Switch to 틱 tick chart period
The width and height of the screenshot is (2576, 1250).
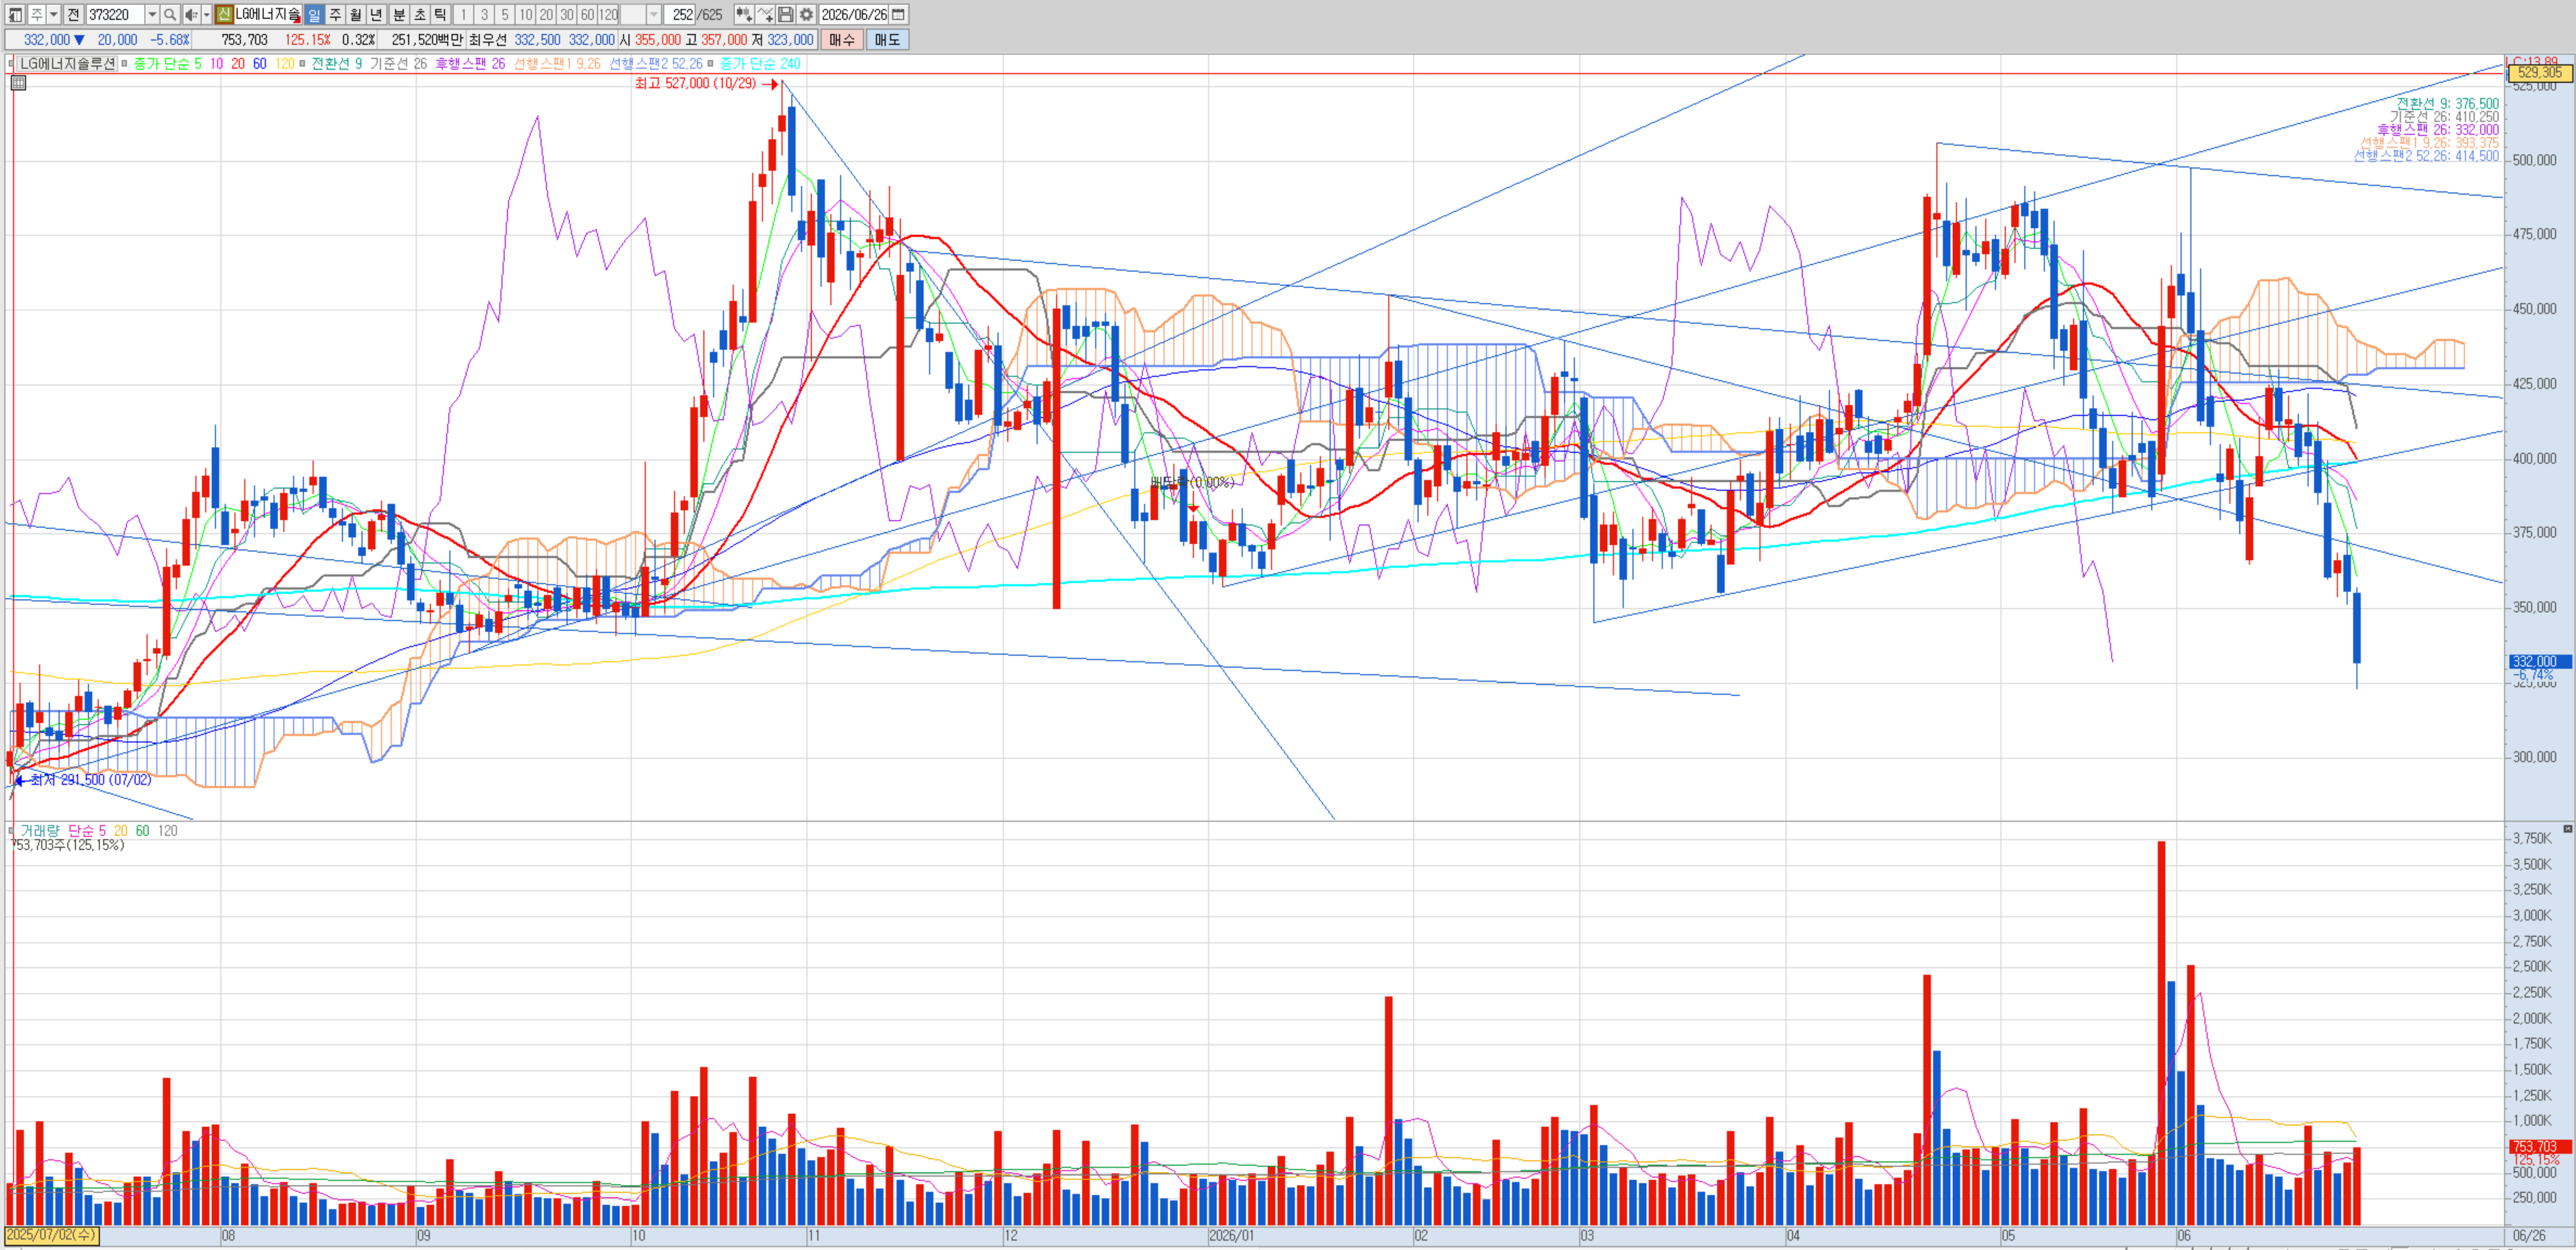(x=441, y=14)
